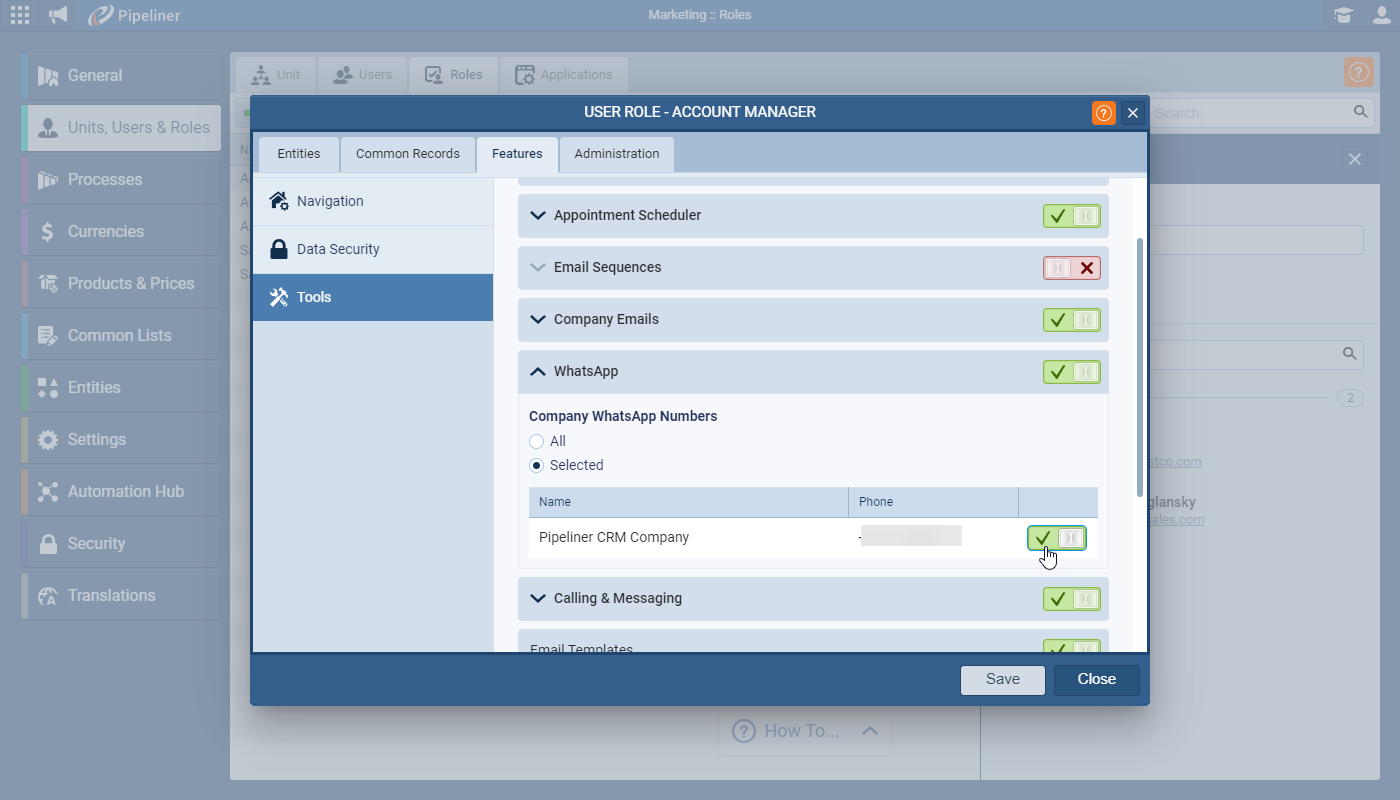Toggle the Email Sequences switch on
This screenshot has height=800, width=1400.
pos(1071,268)
